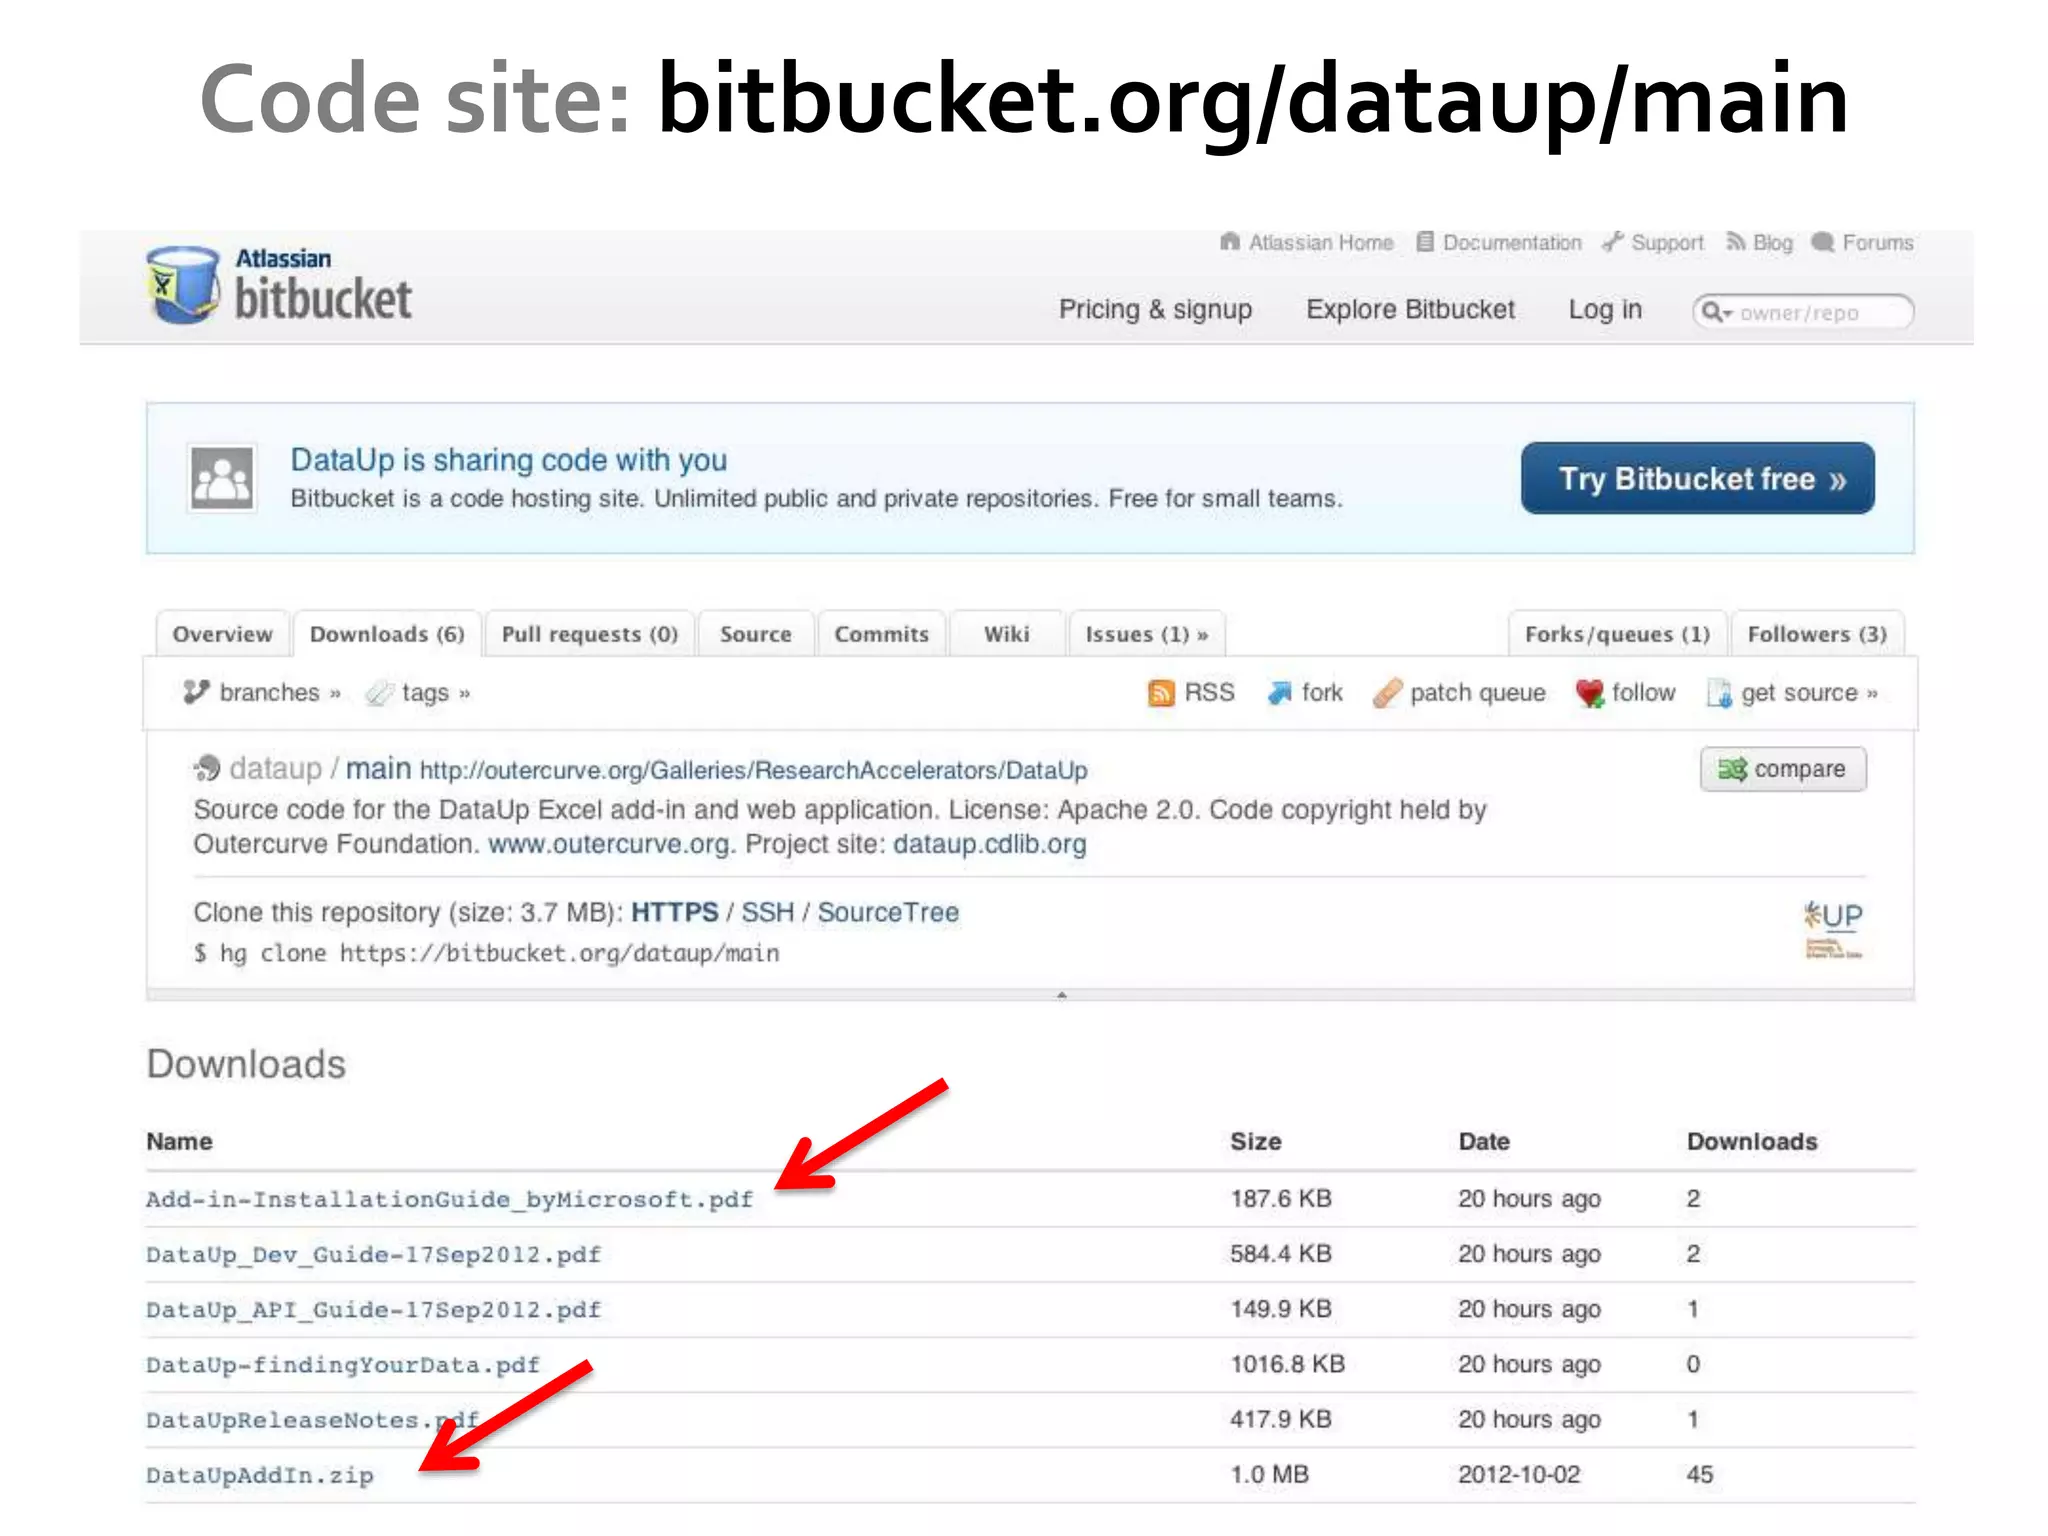The height and width of the screenshot is (1536, 2048).
Task: Click the orange RSS icon
Action: click(1161, 693)
